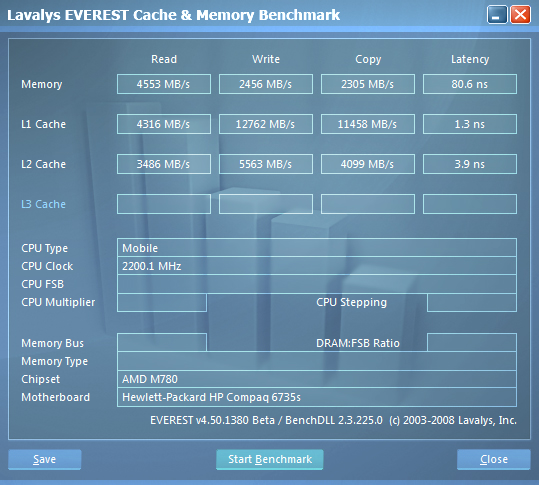Click the Chipset value AMD M780
Screen dimensions: 539x485
[x=317, y=379]
